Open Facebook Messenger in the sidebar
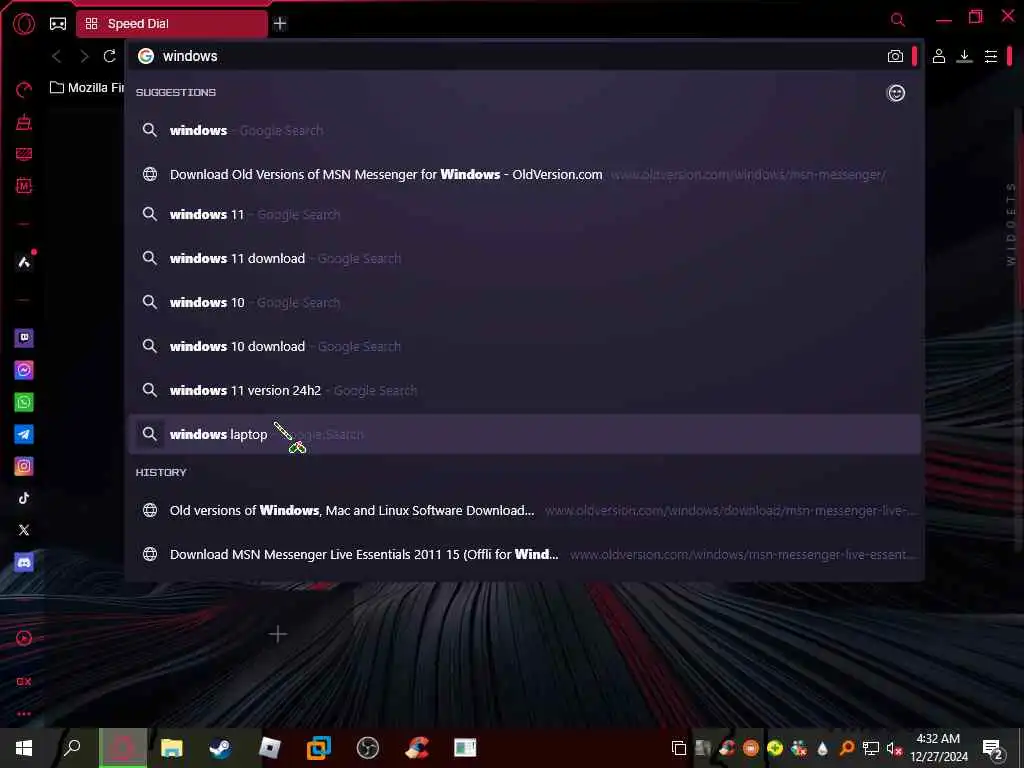 tap(24, 370)
